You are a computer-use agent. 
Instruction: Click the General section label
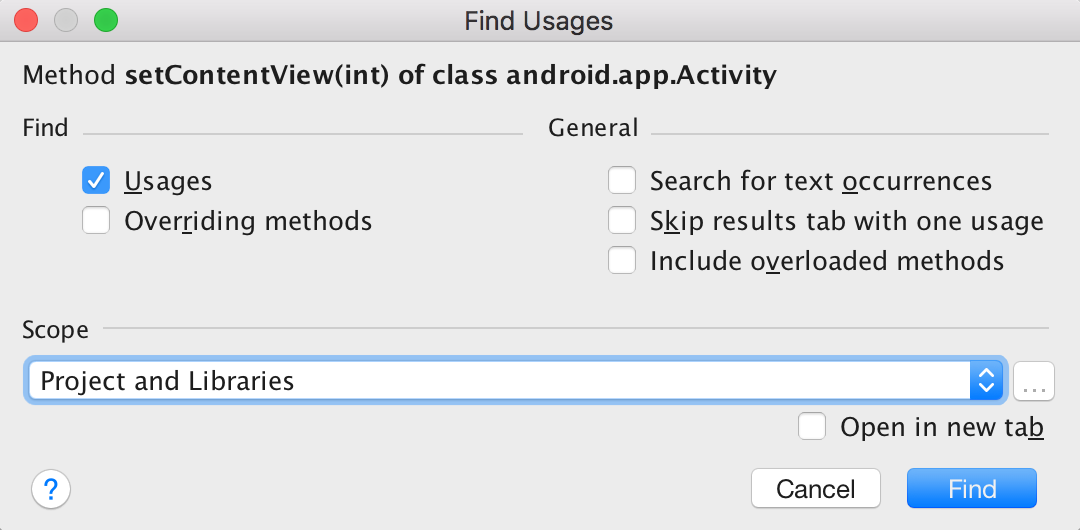pyautogui.click(x=593, y=128)
